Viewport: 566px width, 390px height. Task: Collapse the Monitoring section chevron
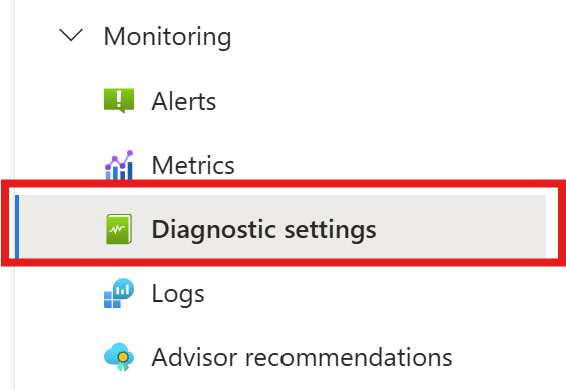coord(71,36)
